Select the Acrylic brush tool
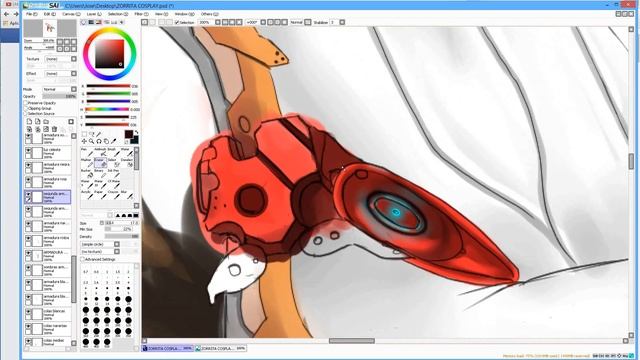This screenshot has height=360, width=640. pos(86,194)
